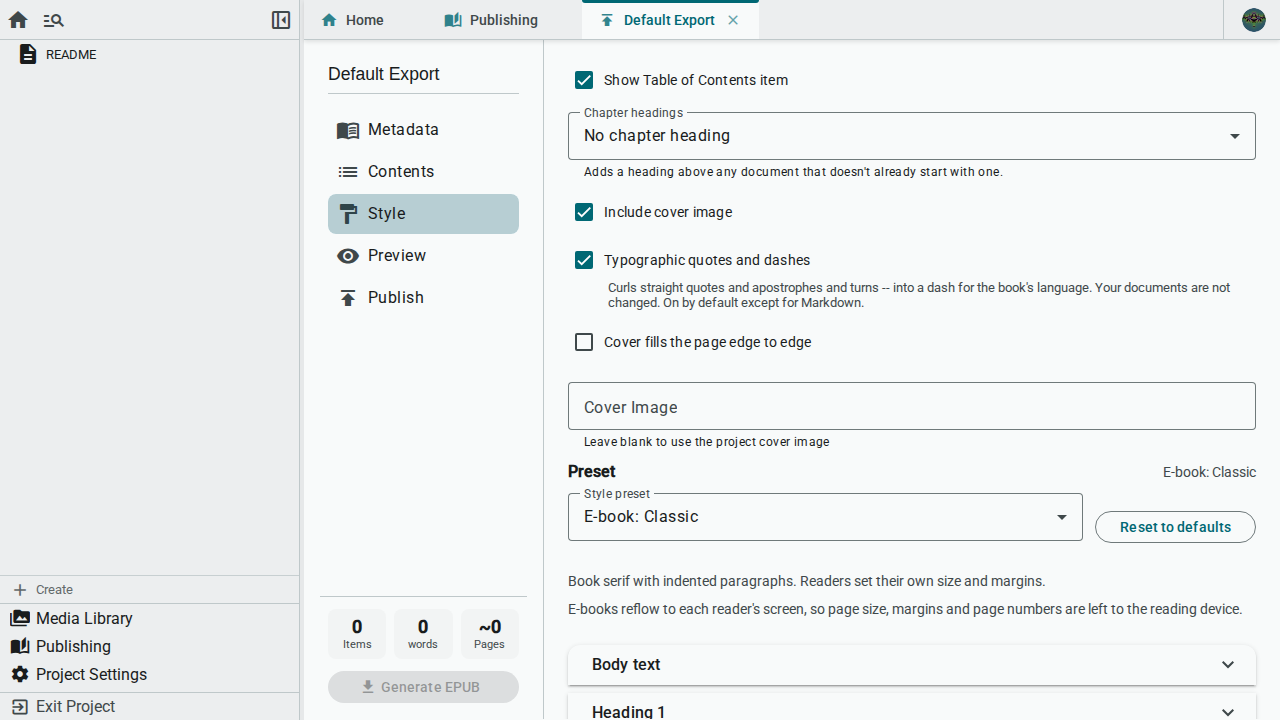Expand the Heading 1 section

click(912, 708)
